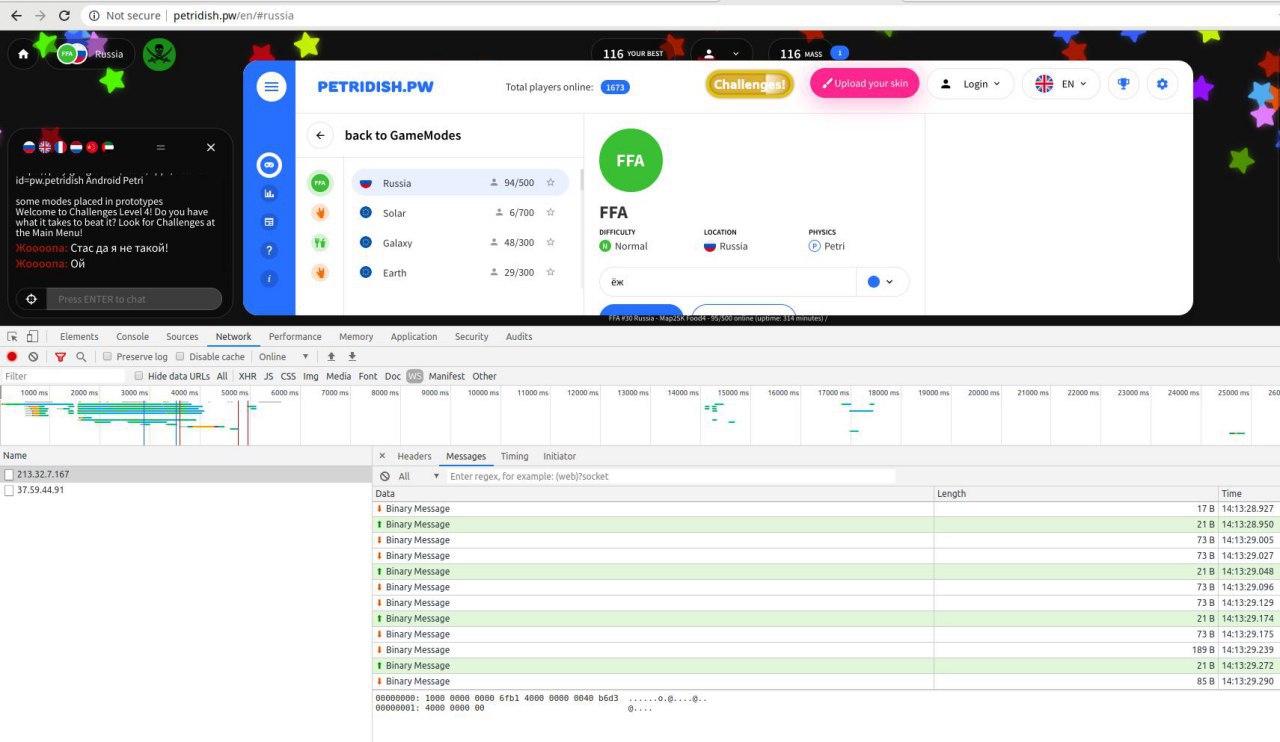The height and width of the screenshot is (742, 1280).
Task: Click the Challenges! button
Action: pos(749,84)
